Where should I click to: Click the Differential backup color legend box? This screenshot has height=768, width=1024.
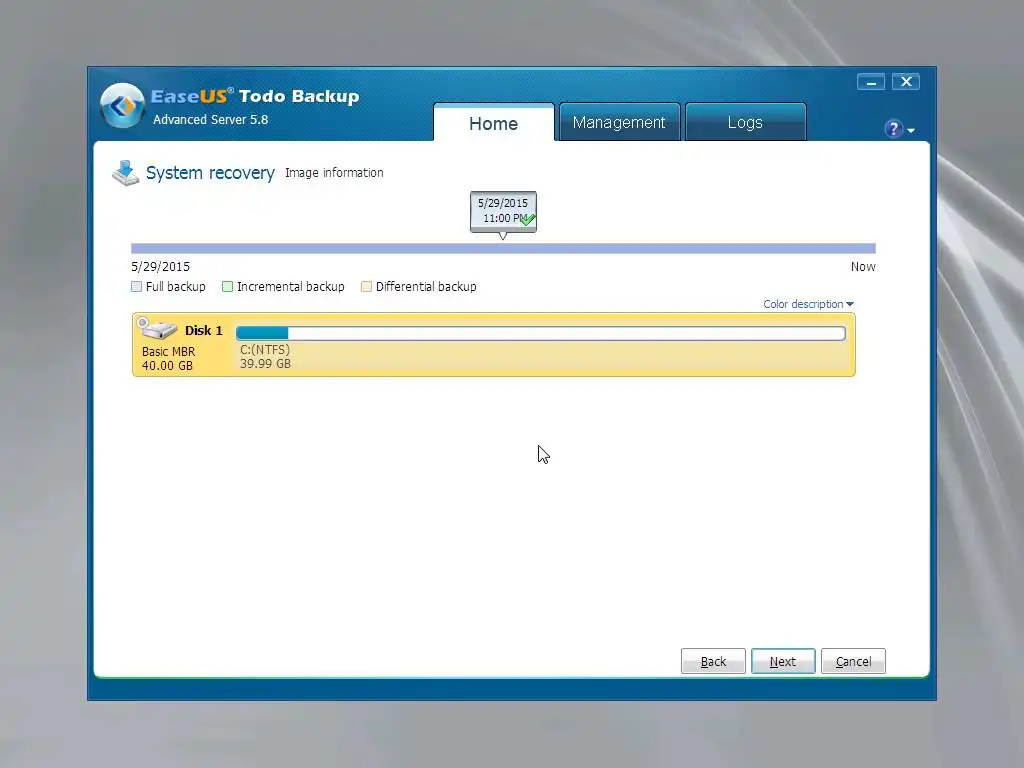click(x=366, y=287)
